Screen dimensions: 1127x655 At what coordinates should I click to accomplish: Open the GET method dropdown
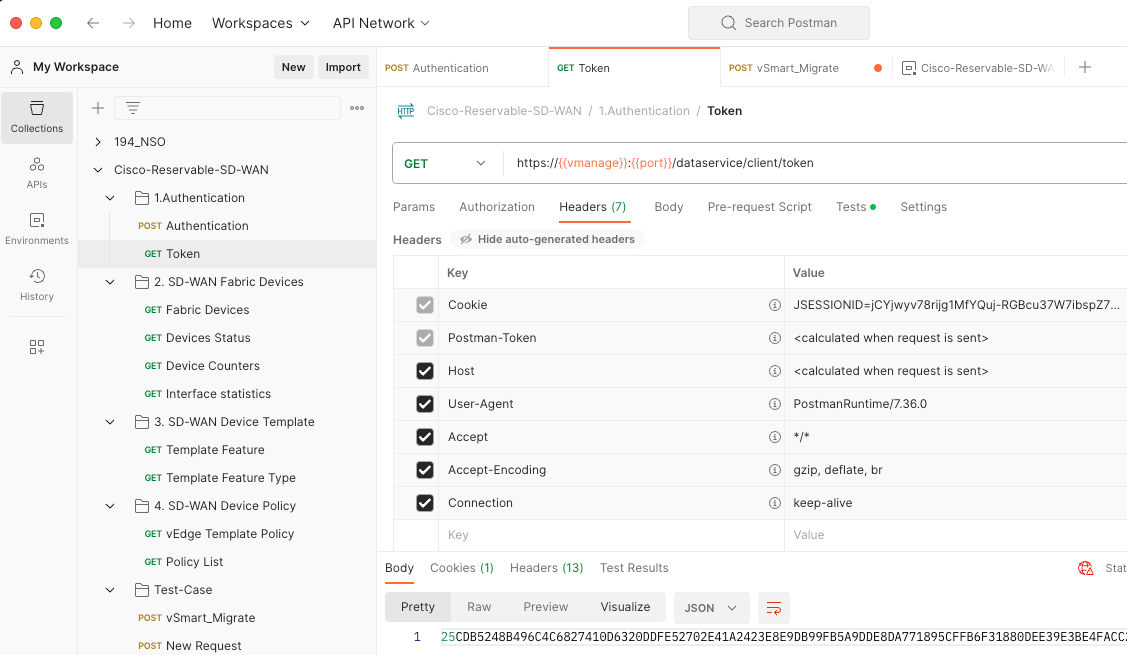(446, 163)
